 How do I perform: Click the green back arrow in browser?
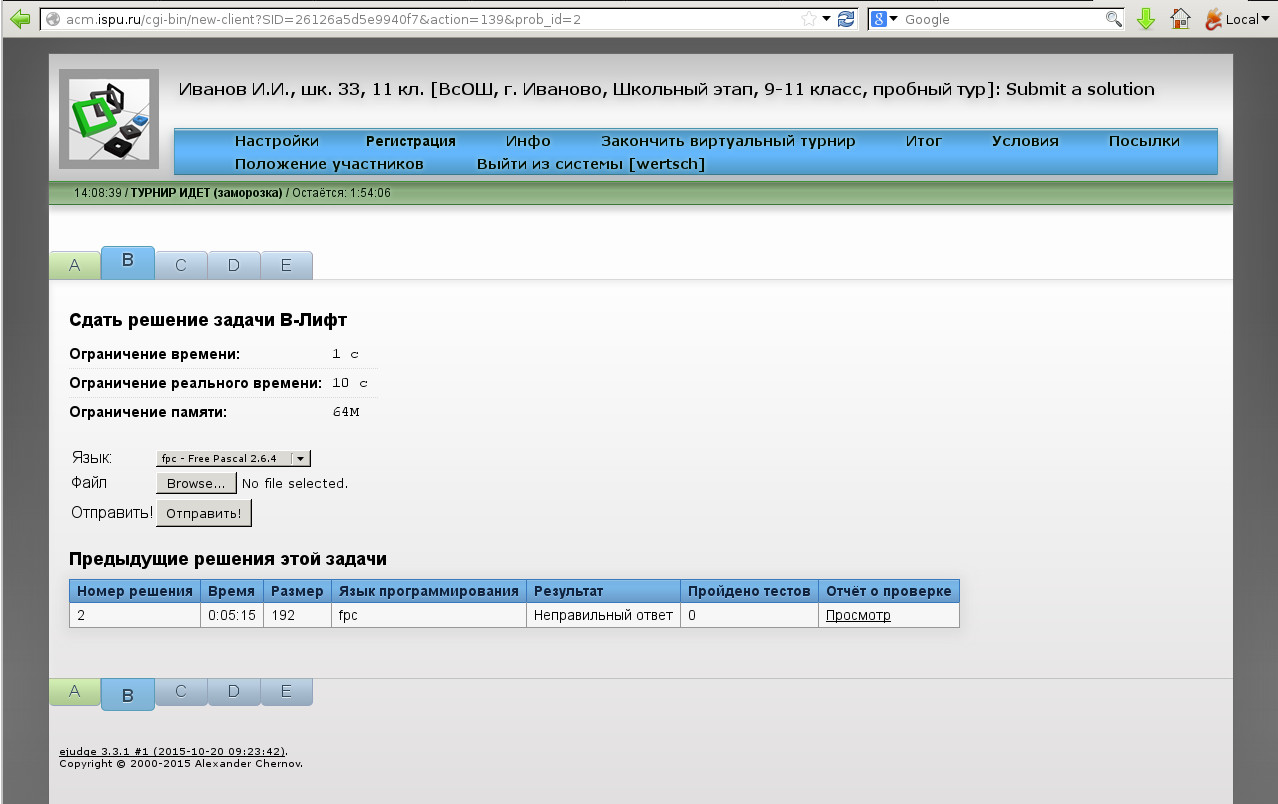(x=19, y=19)
